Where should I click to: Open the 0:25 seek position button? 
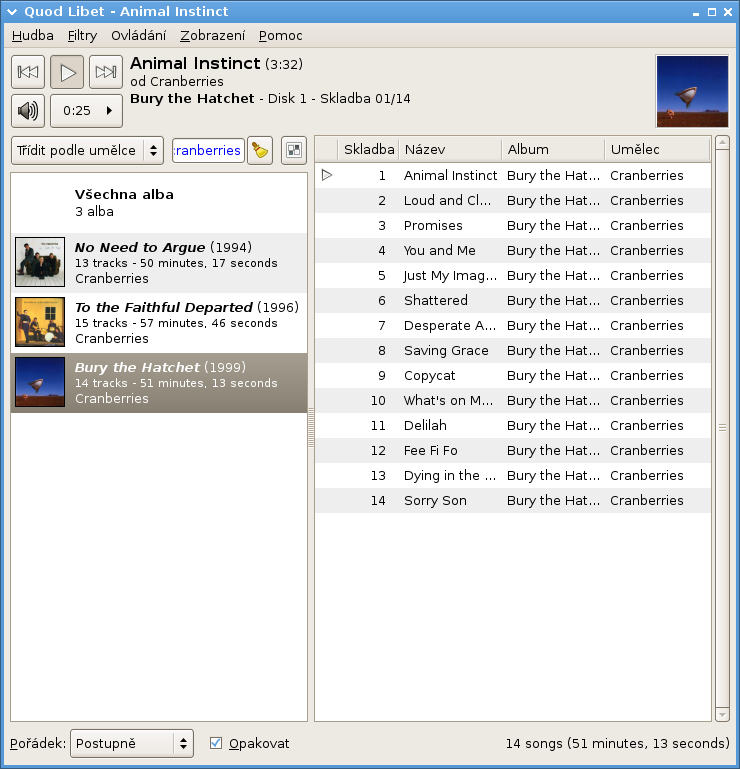point(87,111)
